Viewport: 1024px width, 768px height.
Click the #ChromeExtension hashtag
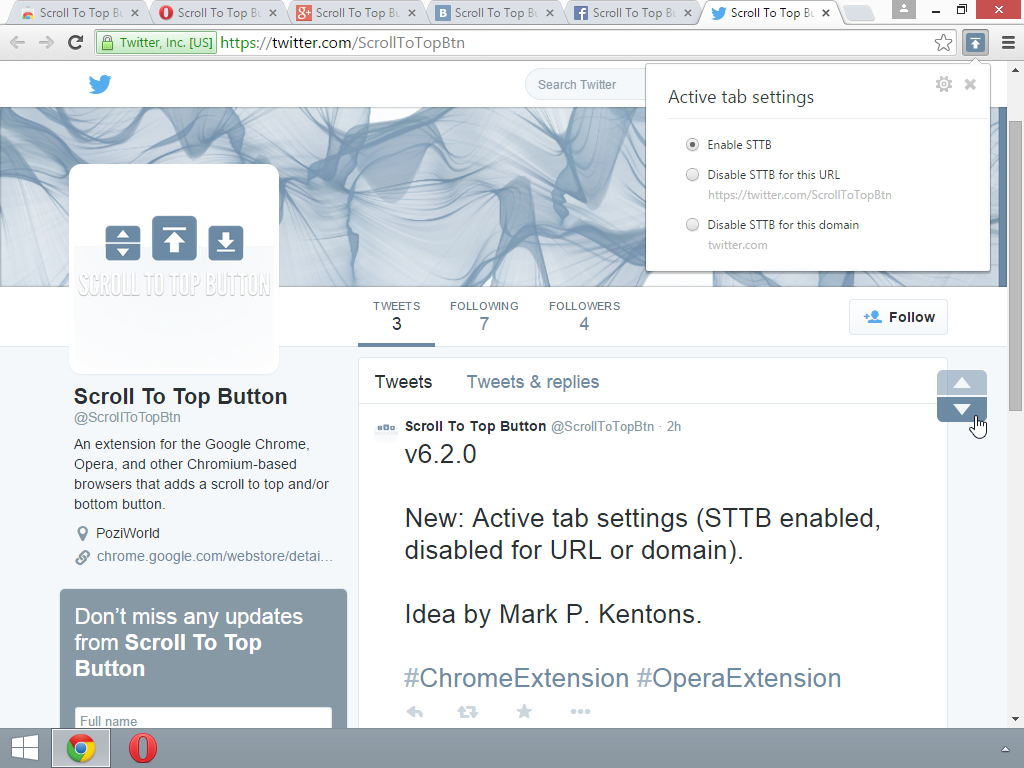tap(516, 679)
